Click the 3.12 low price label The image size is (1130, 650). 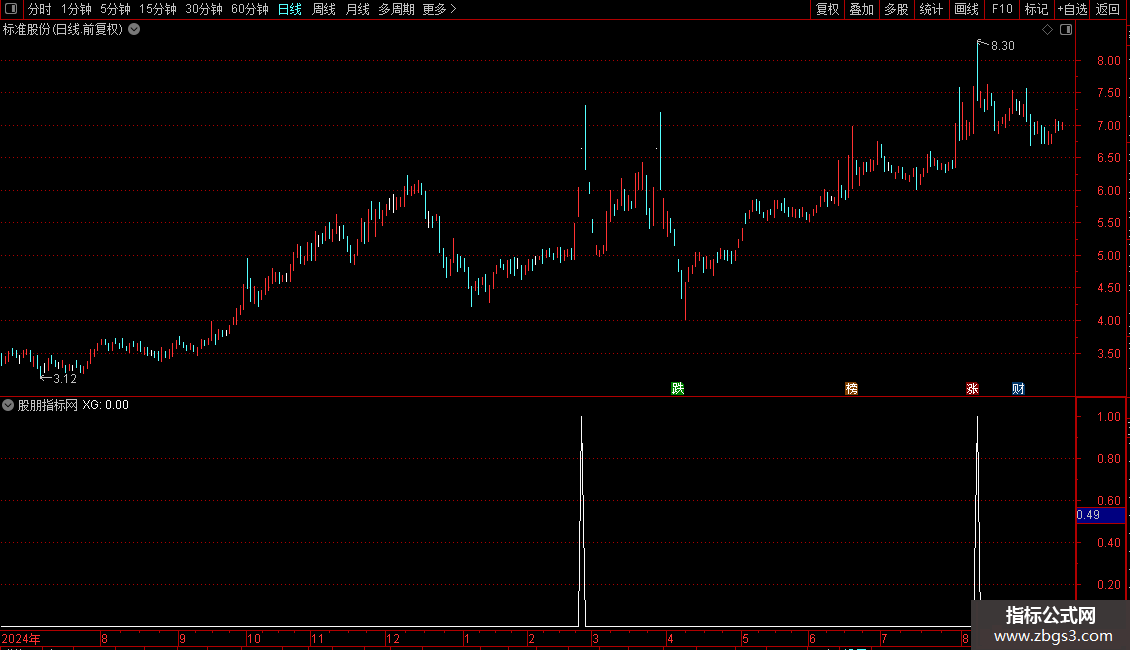coord(65,378)
